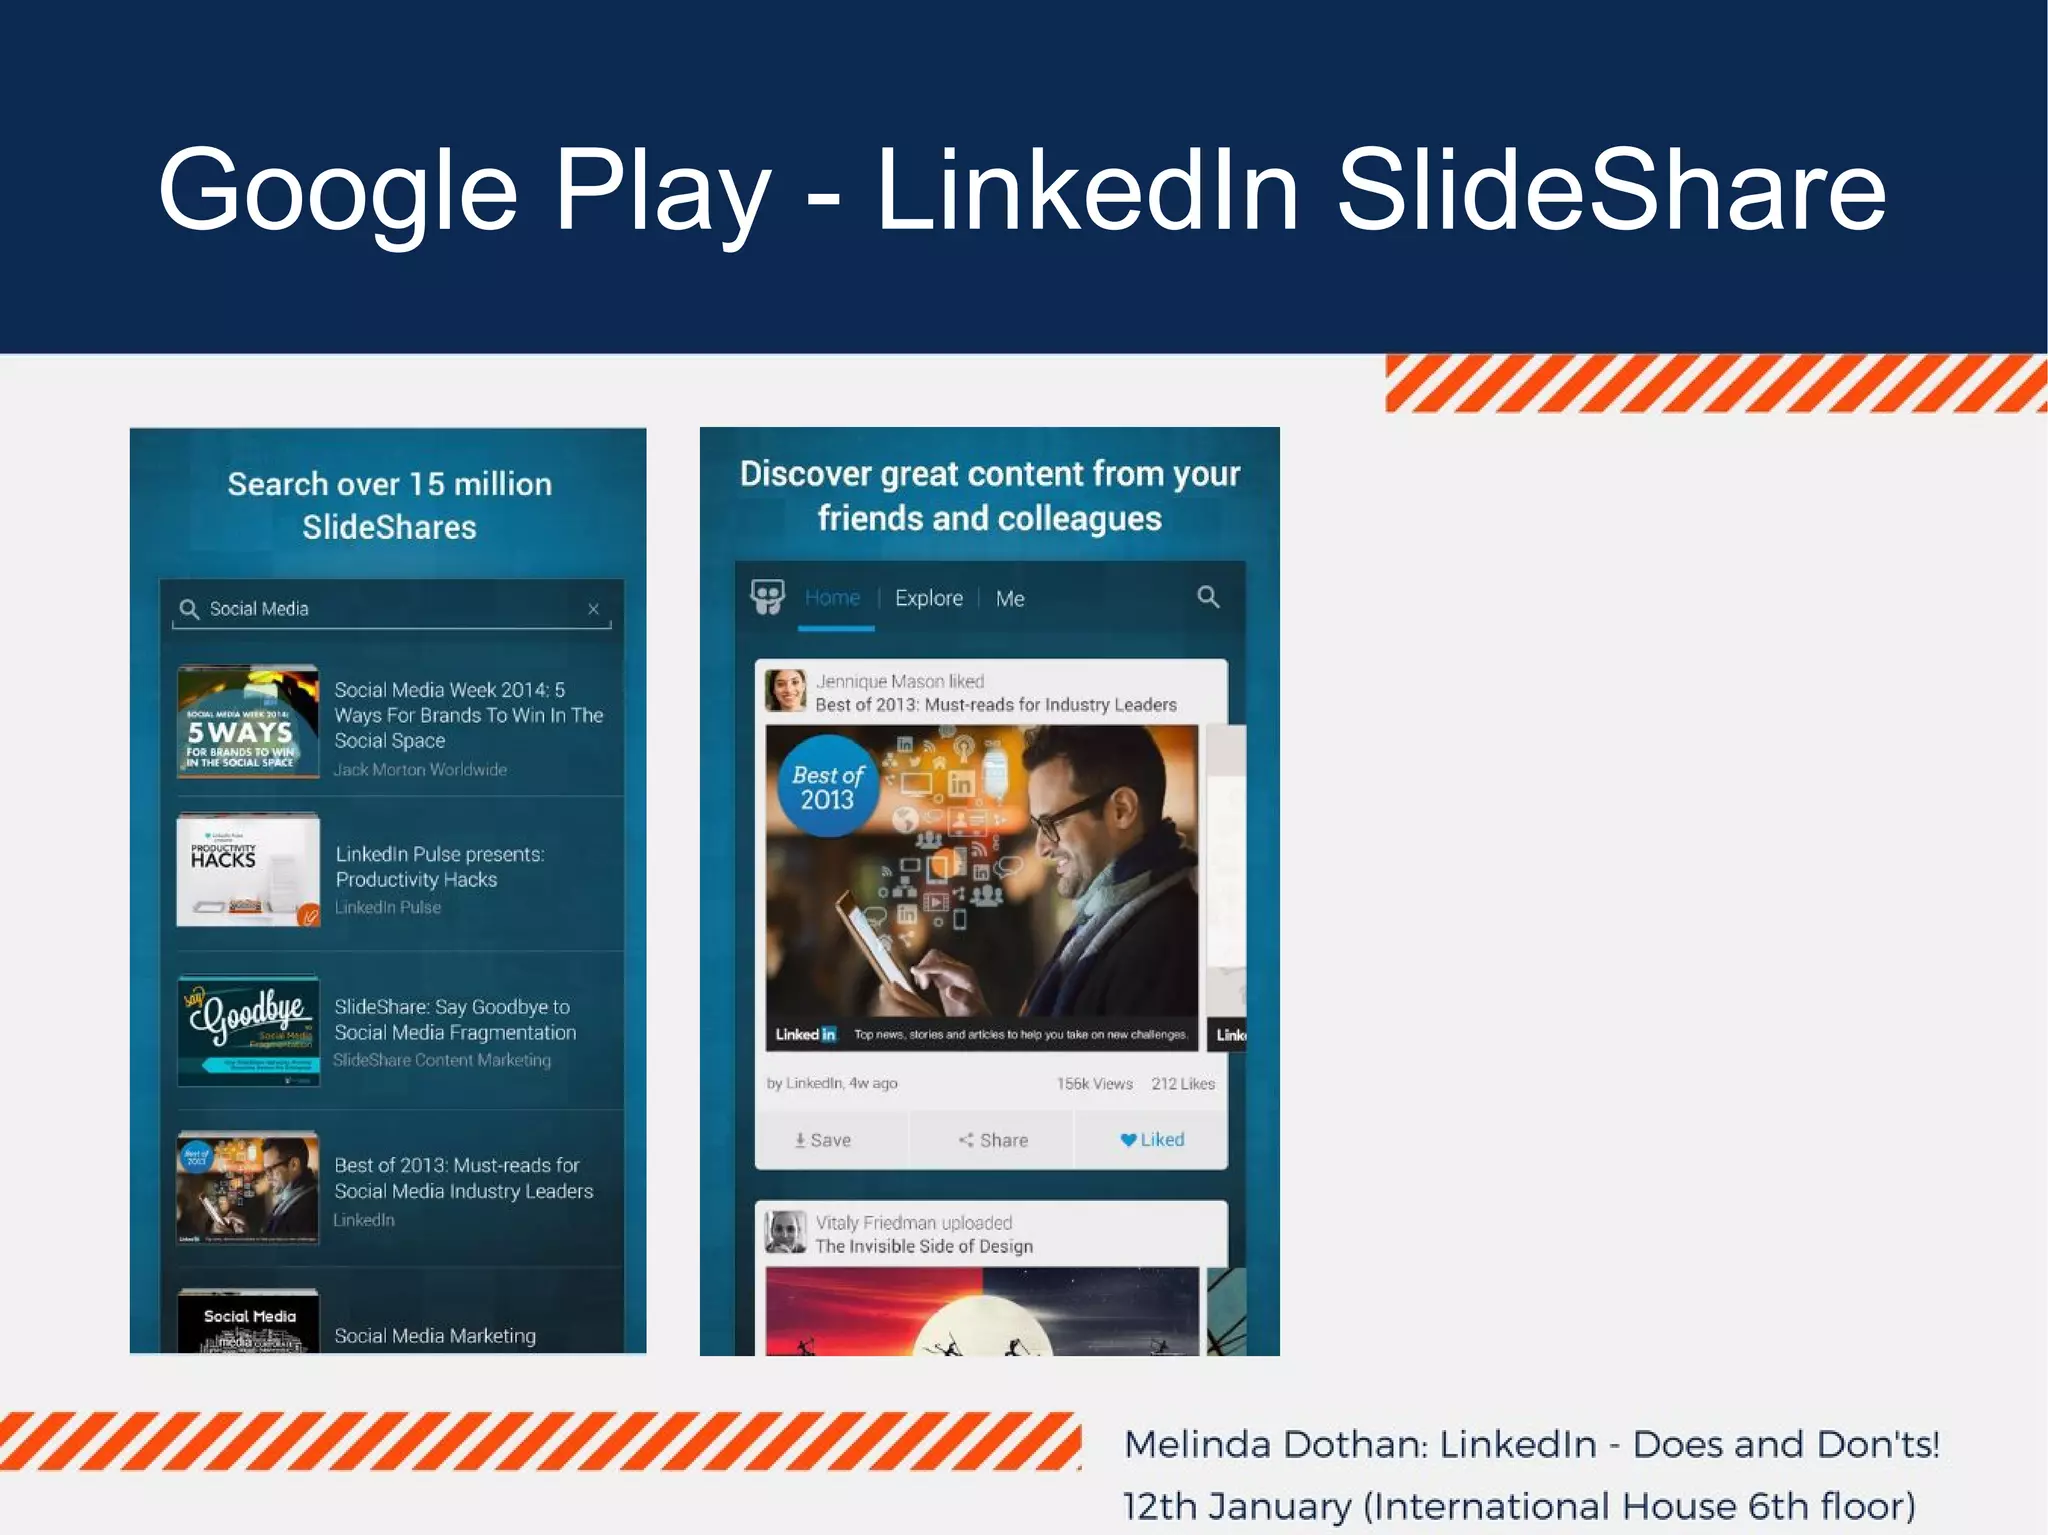Switch to the Explore tab
Viewport: 2048px width, 1535px height.
929,598
